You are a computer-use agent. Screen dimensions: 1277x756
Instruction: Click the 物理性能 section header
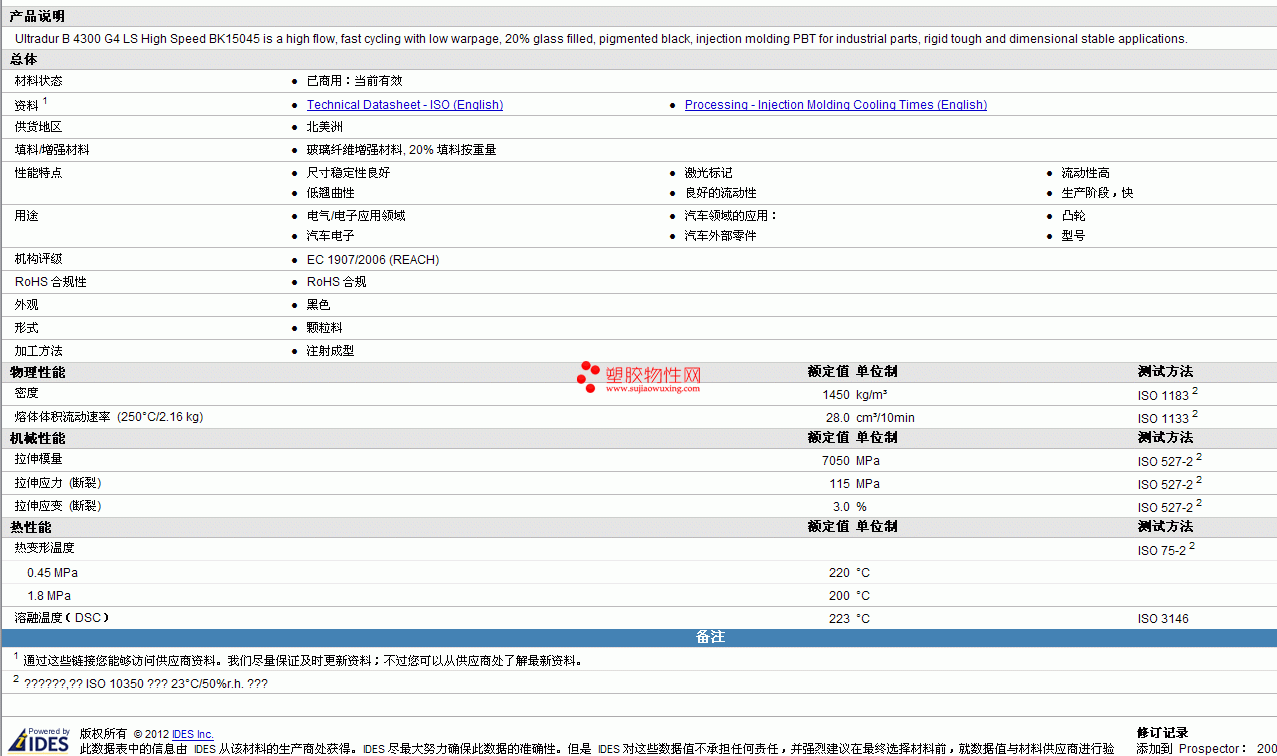pyautogui.click(x=38, y=372)
